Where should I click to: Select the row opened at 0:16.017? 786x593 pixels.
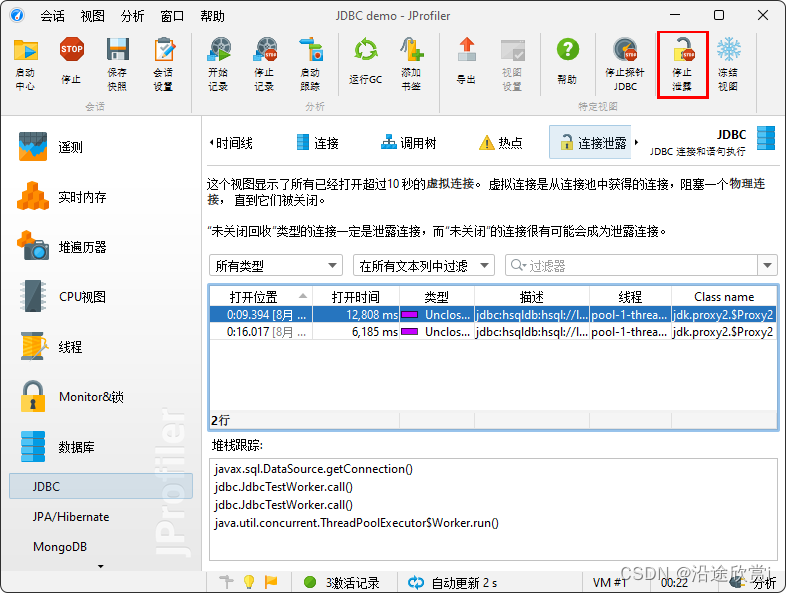pos(493,331)
